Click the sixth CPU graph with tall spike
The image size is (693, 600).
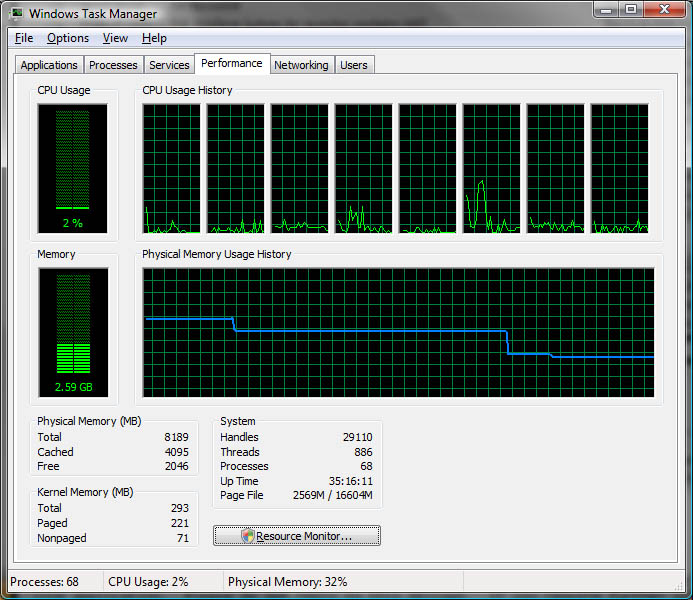pyautogui.click(x=491, y=168)
